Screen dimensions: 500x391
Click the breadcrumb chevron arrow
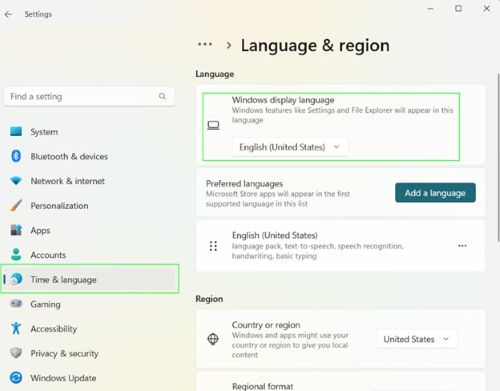(x=229, y=45)
